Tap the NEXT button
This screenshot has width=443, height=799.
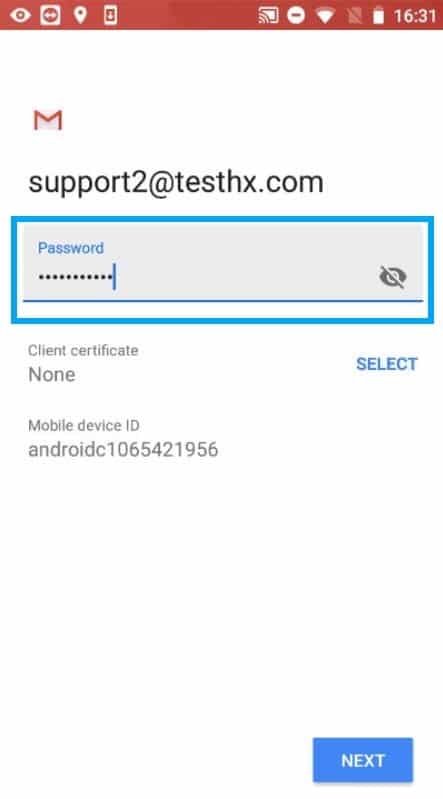pyautogui.click(x=363, y=760)
